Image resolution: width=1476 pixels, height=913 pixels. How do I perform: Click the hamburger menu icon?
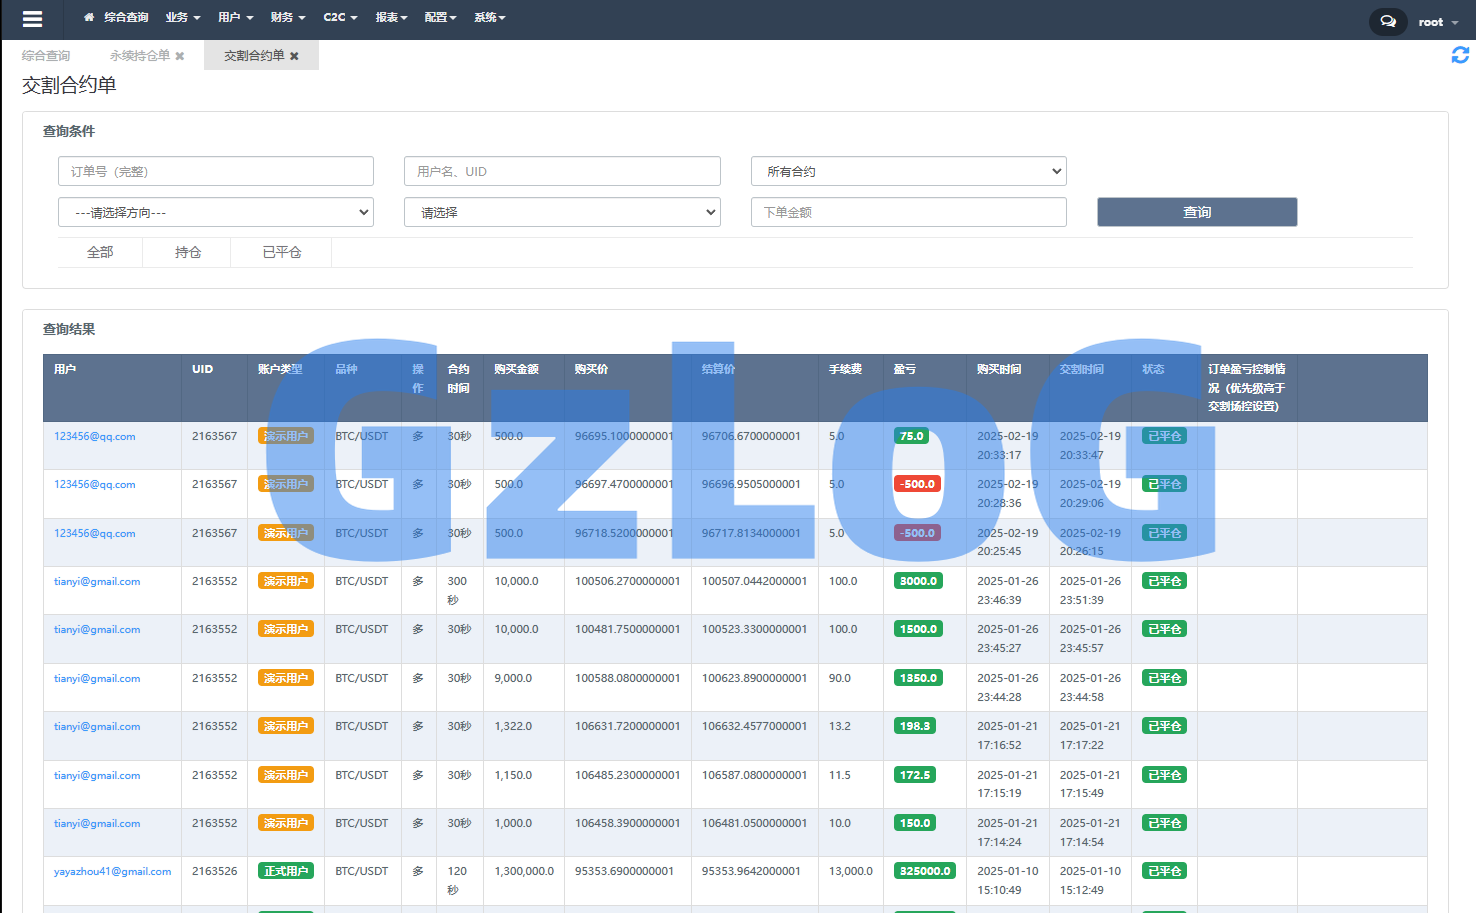click(x=32, y=19)
